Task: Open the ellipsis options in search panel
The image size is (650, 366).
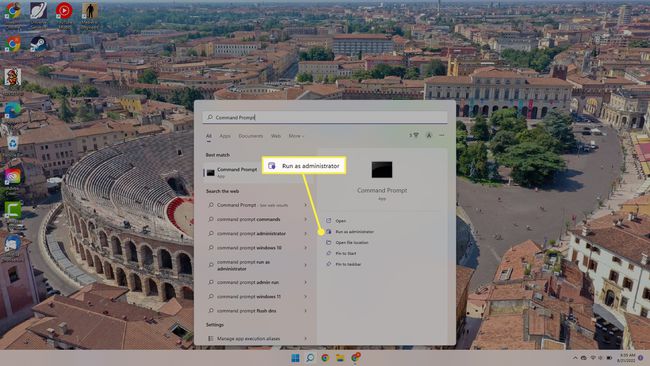Action: click(442, 136)
